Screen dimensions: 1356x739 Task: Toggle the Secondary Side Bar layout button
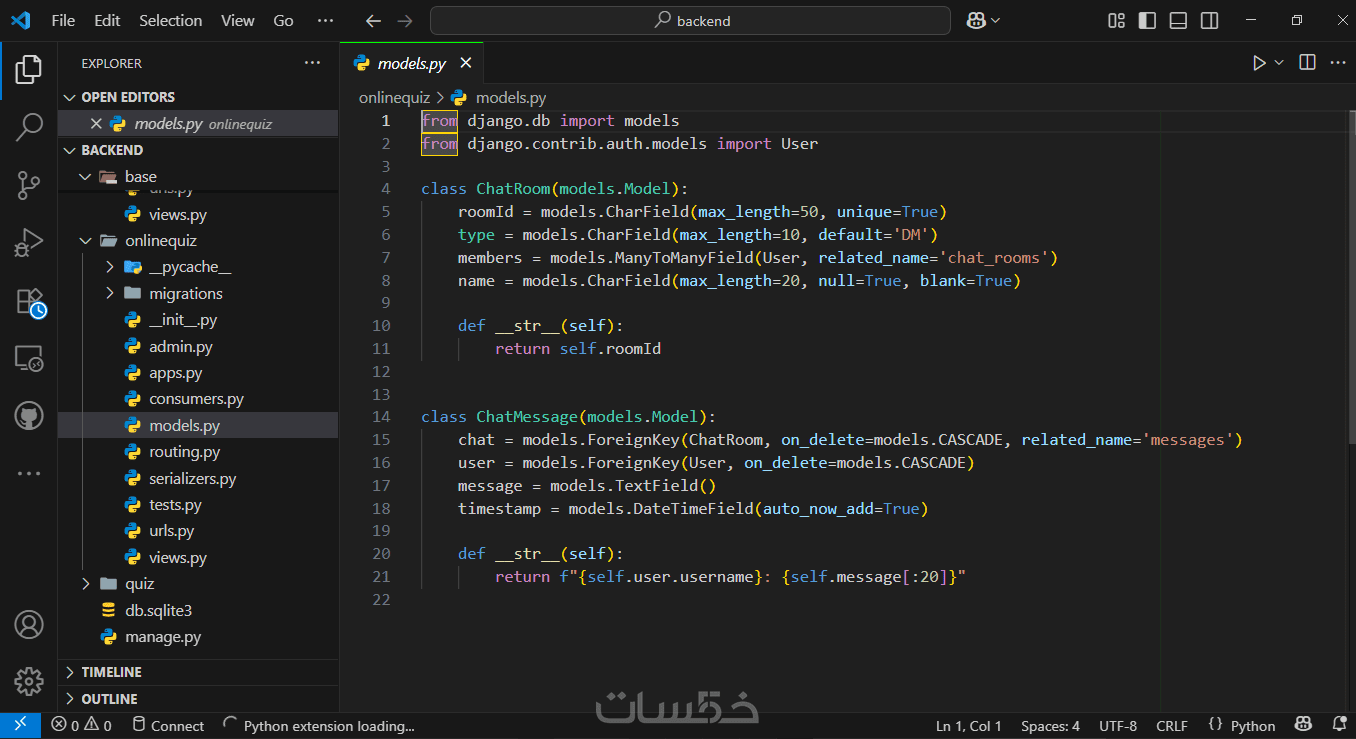1209,20
